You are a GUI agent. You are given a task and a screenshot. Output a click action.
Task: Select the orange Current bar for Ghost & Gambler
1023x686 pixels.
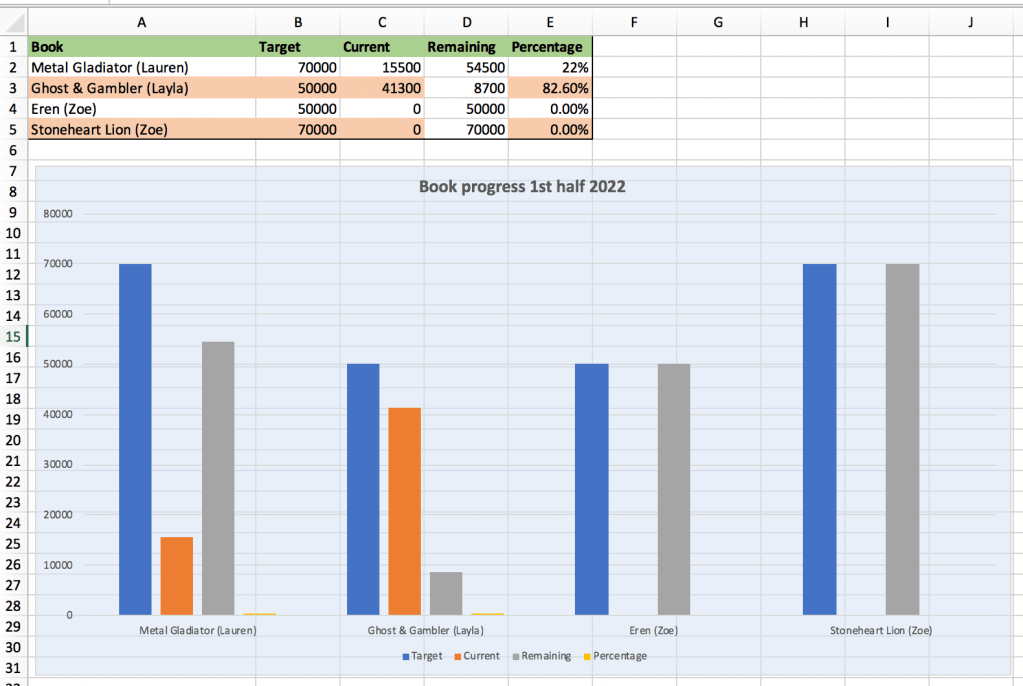coord(405,510)
